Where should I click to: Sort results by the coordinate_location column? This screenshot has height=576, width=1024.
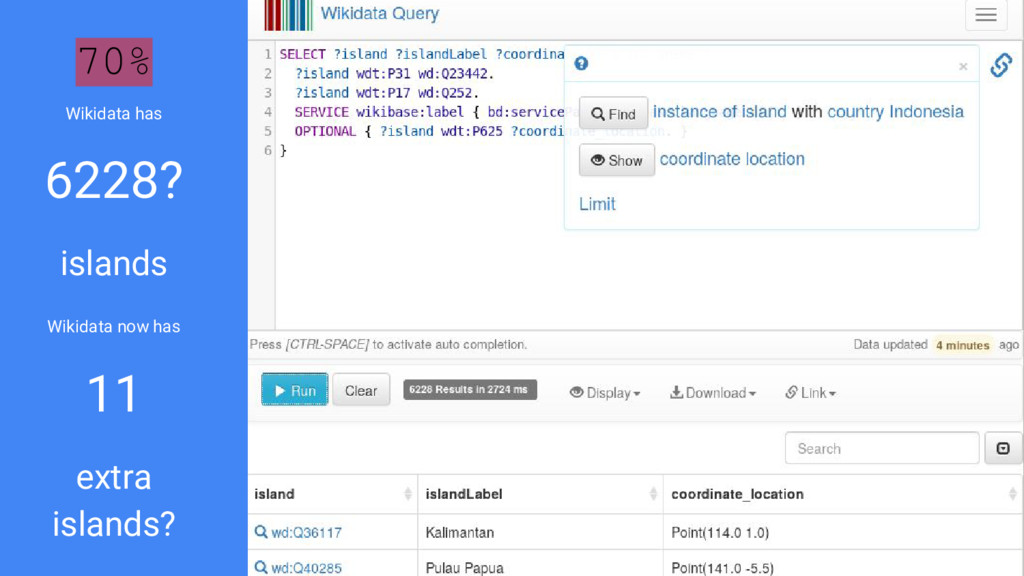coord(843,494)
